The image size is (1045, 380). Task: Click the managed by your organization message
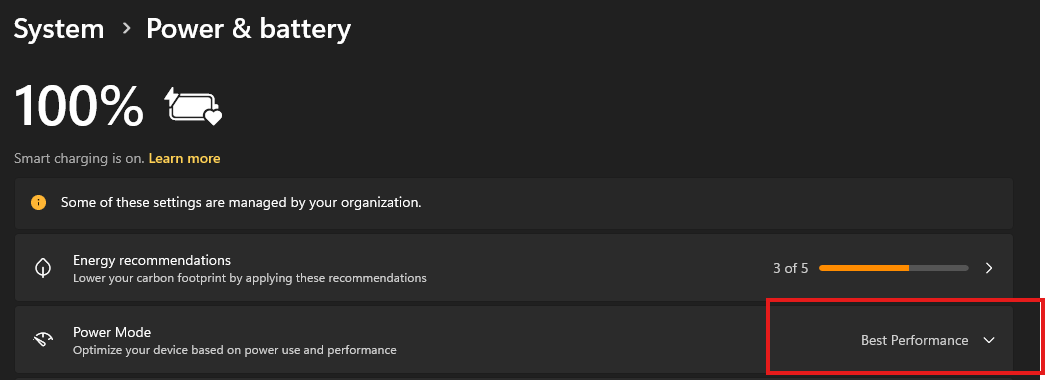point(241,202)
